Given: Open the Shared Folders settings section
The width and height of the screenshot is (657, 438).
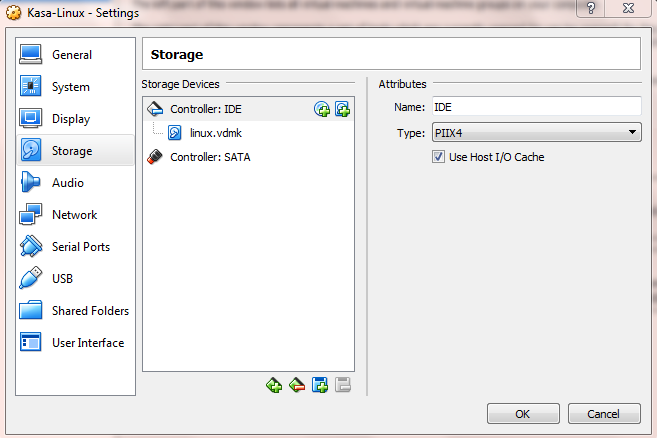Looking at the screenshot, I should tap(89, 311).
